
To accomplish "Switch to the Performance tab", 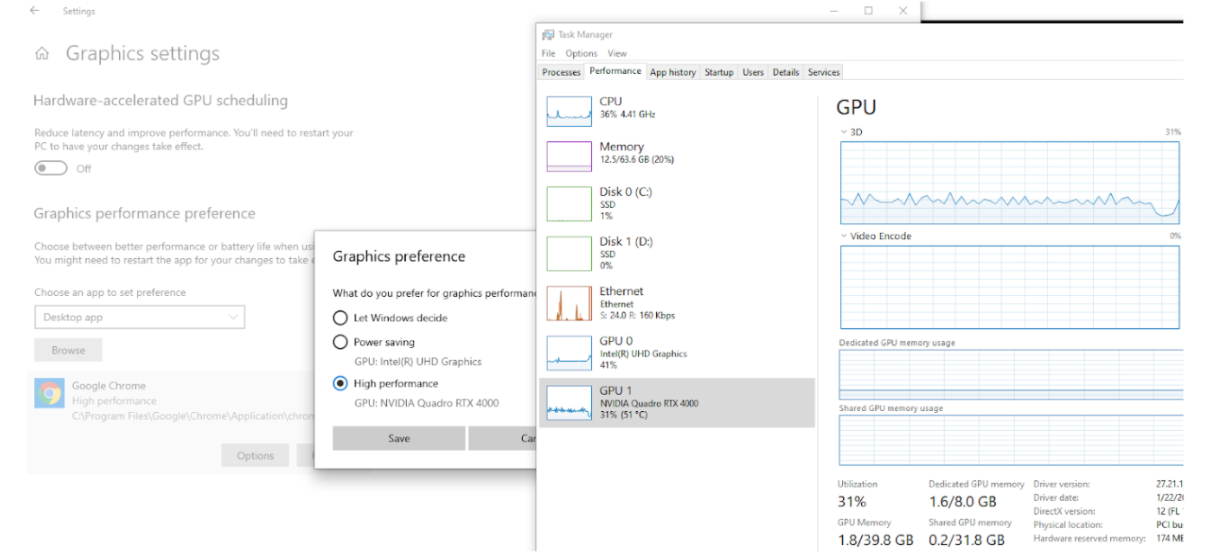I will click(615, 72).
